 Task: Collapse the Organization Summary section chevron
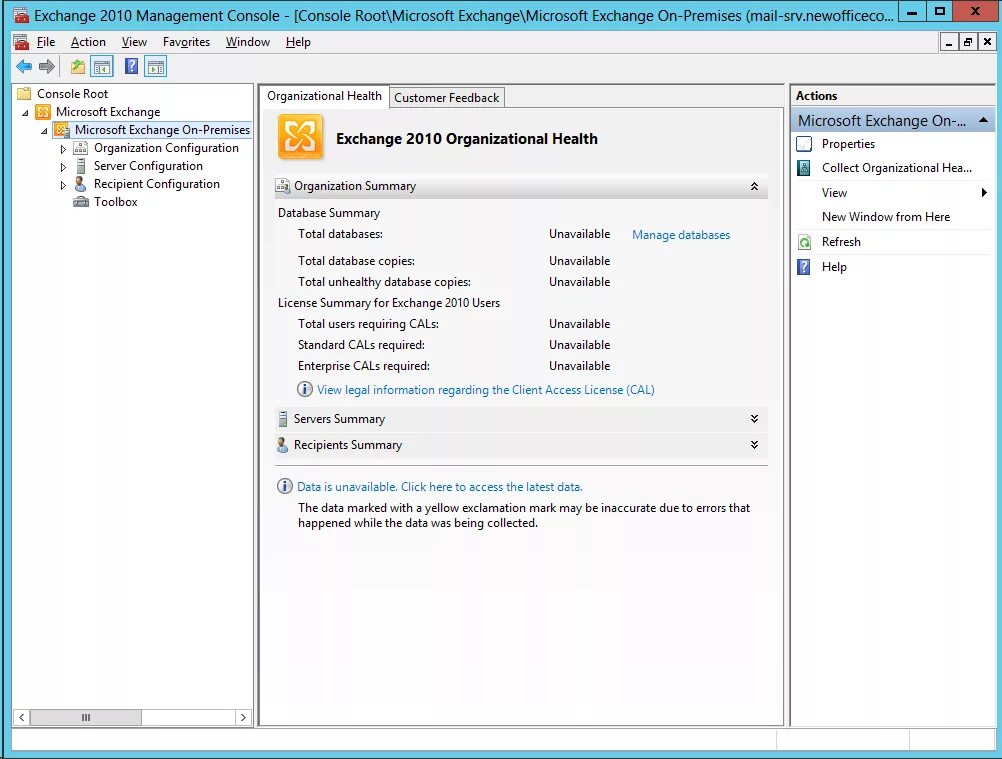[754, 187]
